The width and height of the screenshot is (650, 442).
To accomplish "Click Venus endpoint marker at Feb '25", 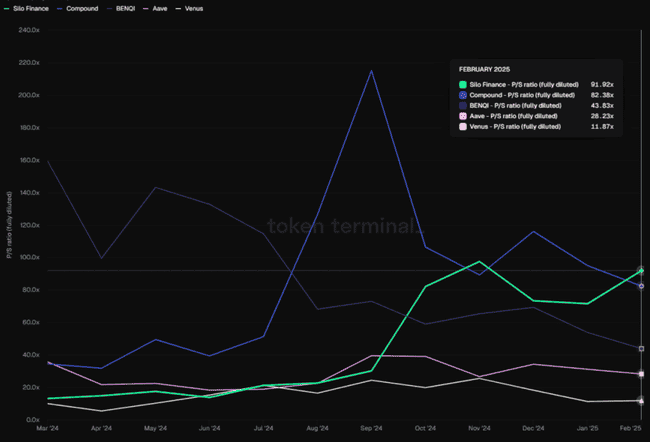I will coord(640,401).
